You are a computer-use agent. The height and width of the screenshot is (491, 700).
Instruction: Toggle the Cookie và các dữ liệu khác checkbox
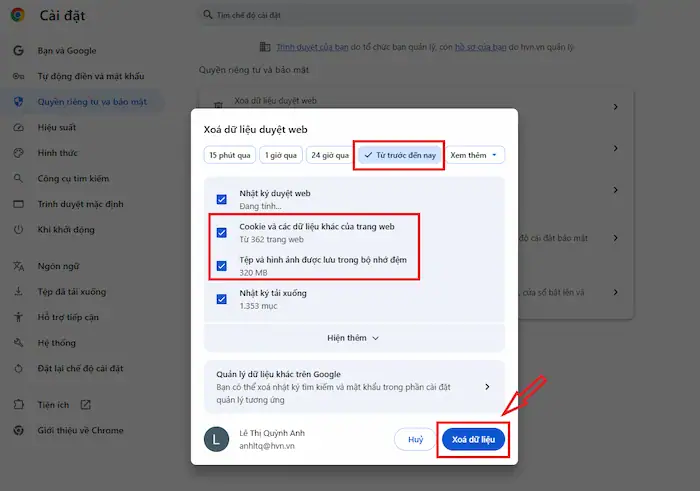coord(221,233)
